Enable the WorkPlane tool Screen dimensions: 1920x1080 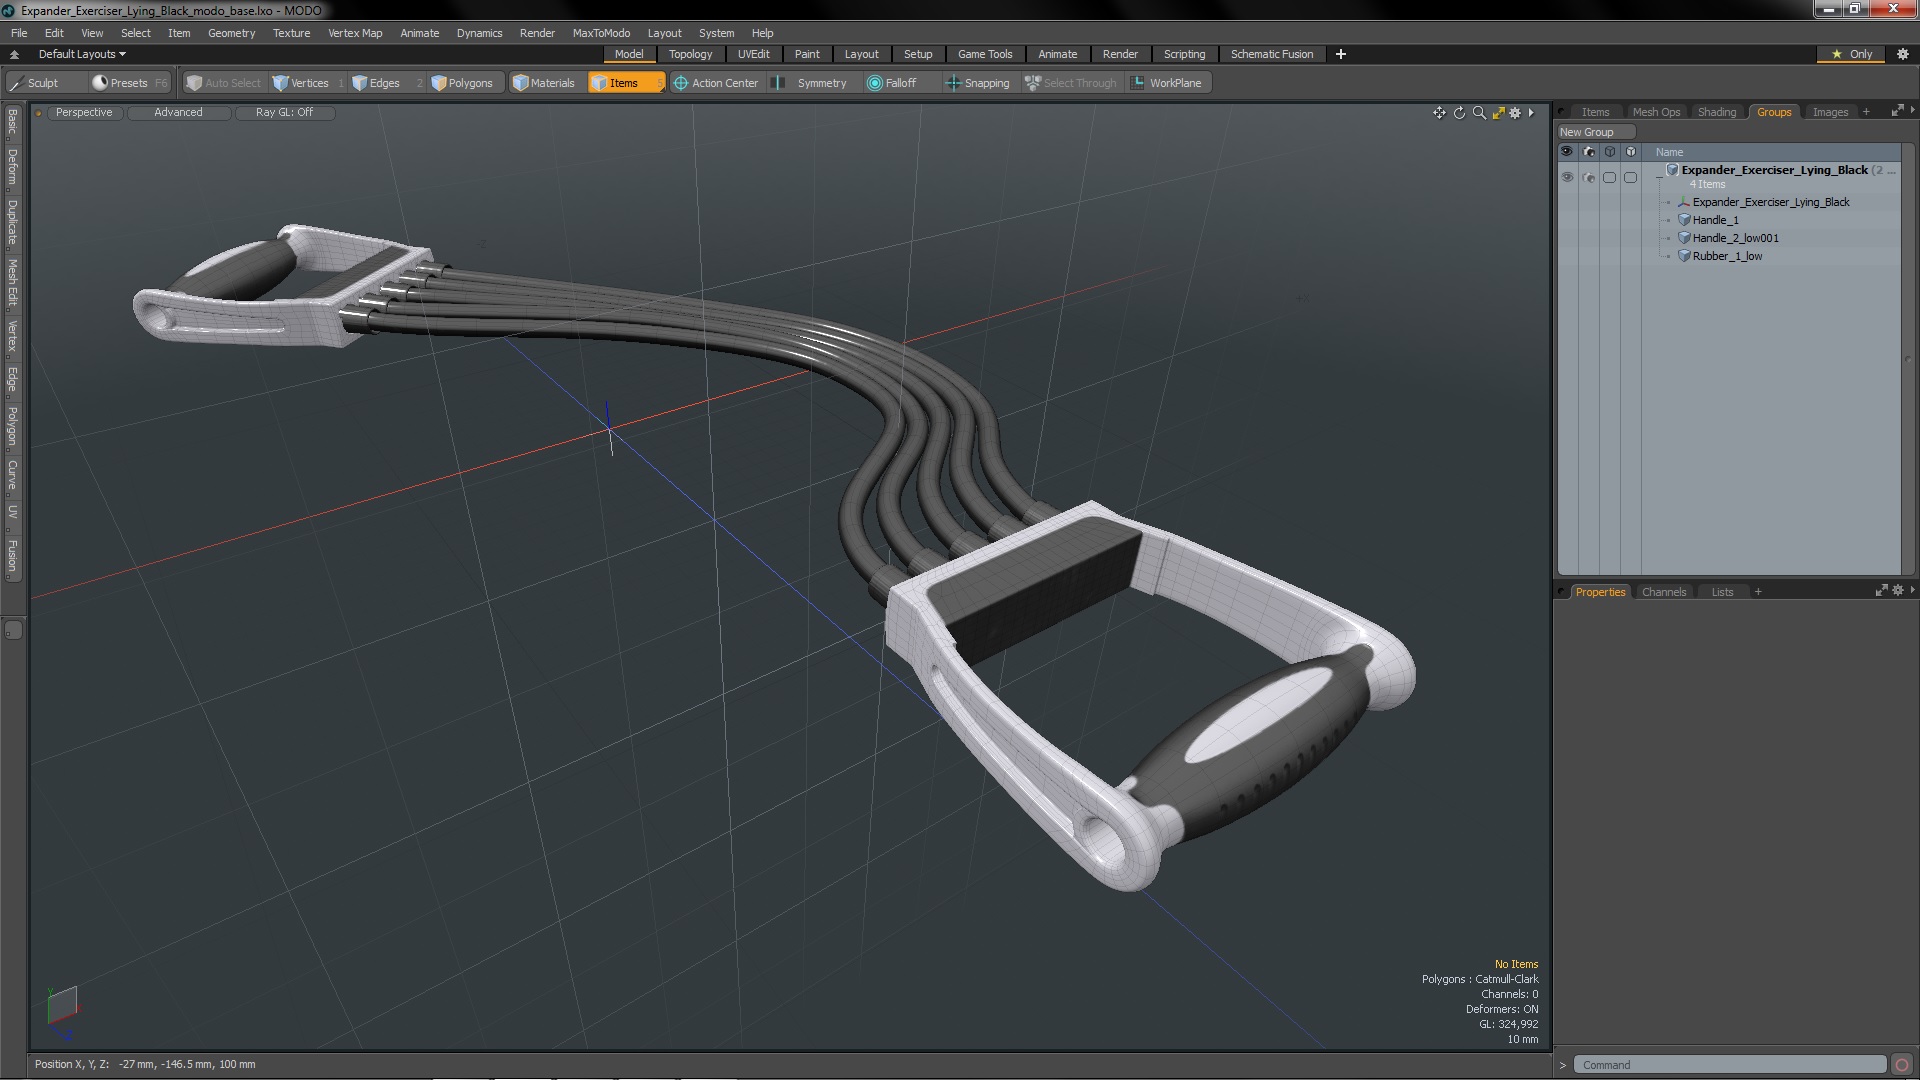click(x=1166, y=83)
